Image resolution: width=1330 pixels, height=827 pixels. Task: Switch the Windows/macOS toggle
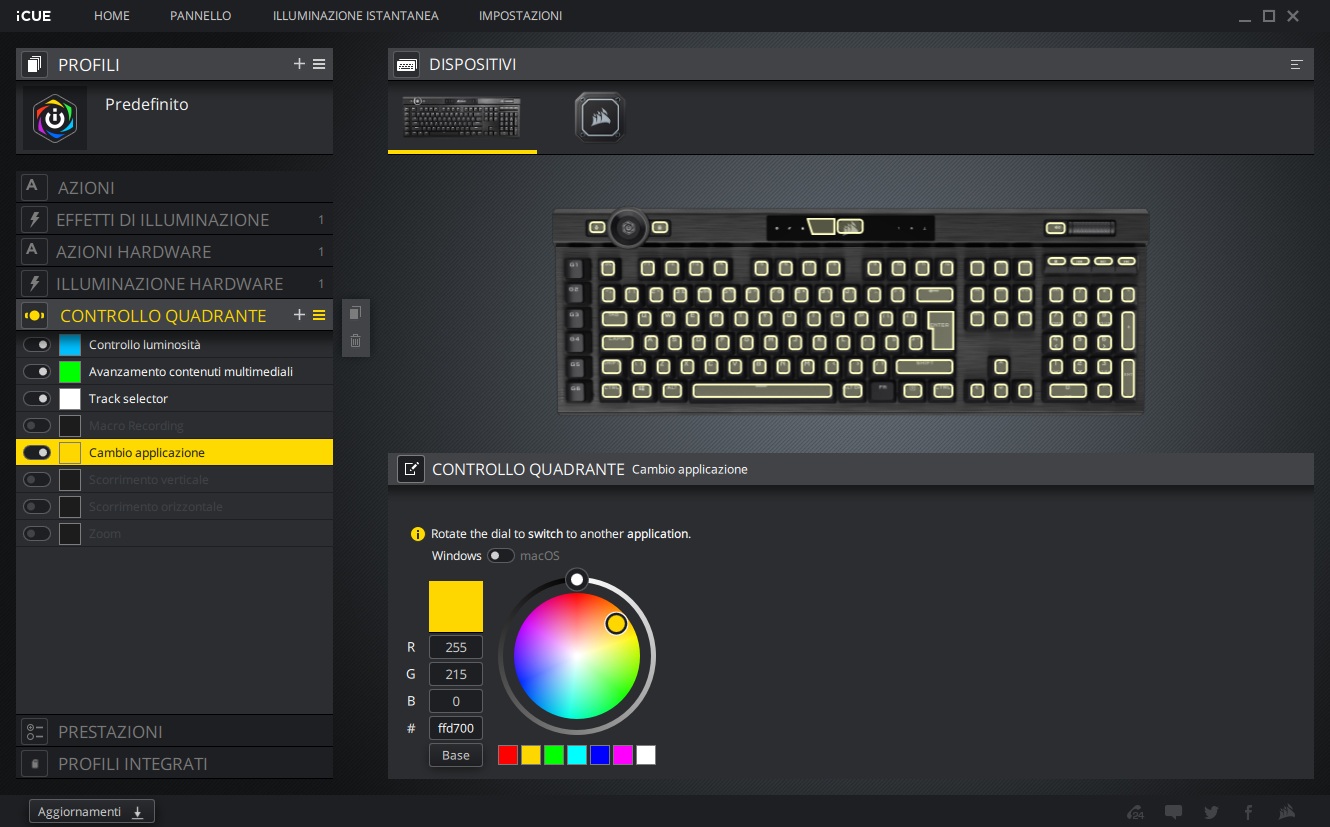pyautogui.click(x=501, y=555)
